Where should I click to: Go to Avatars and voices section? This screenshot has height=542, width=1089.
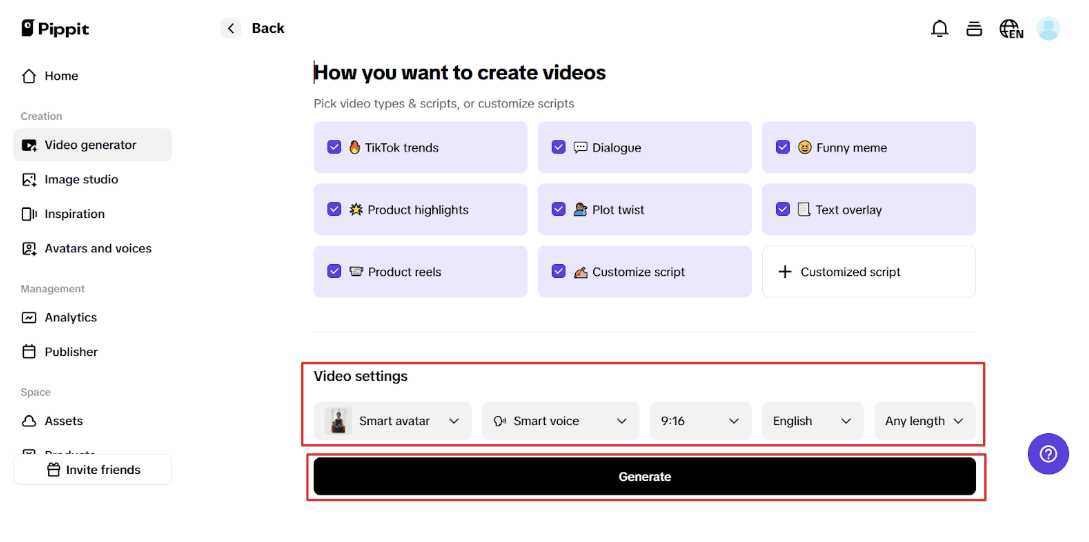coord(97,249)
